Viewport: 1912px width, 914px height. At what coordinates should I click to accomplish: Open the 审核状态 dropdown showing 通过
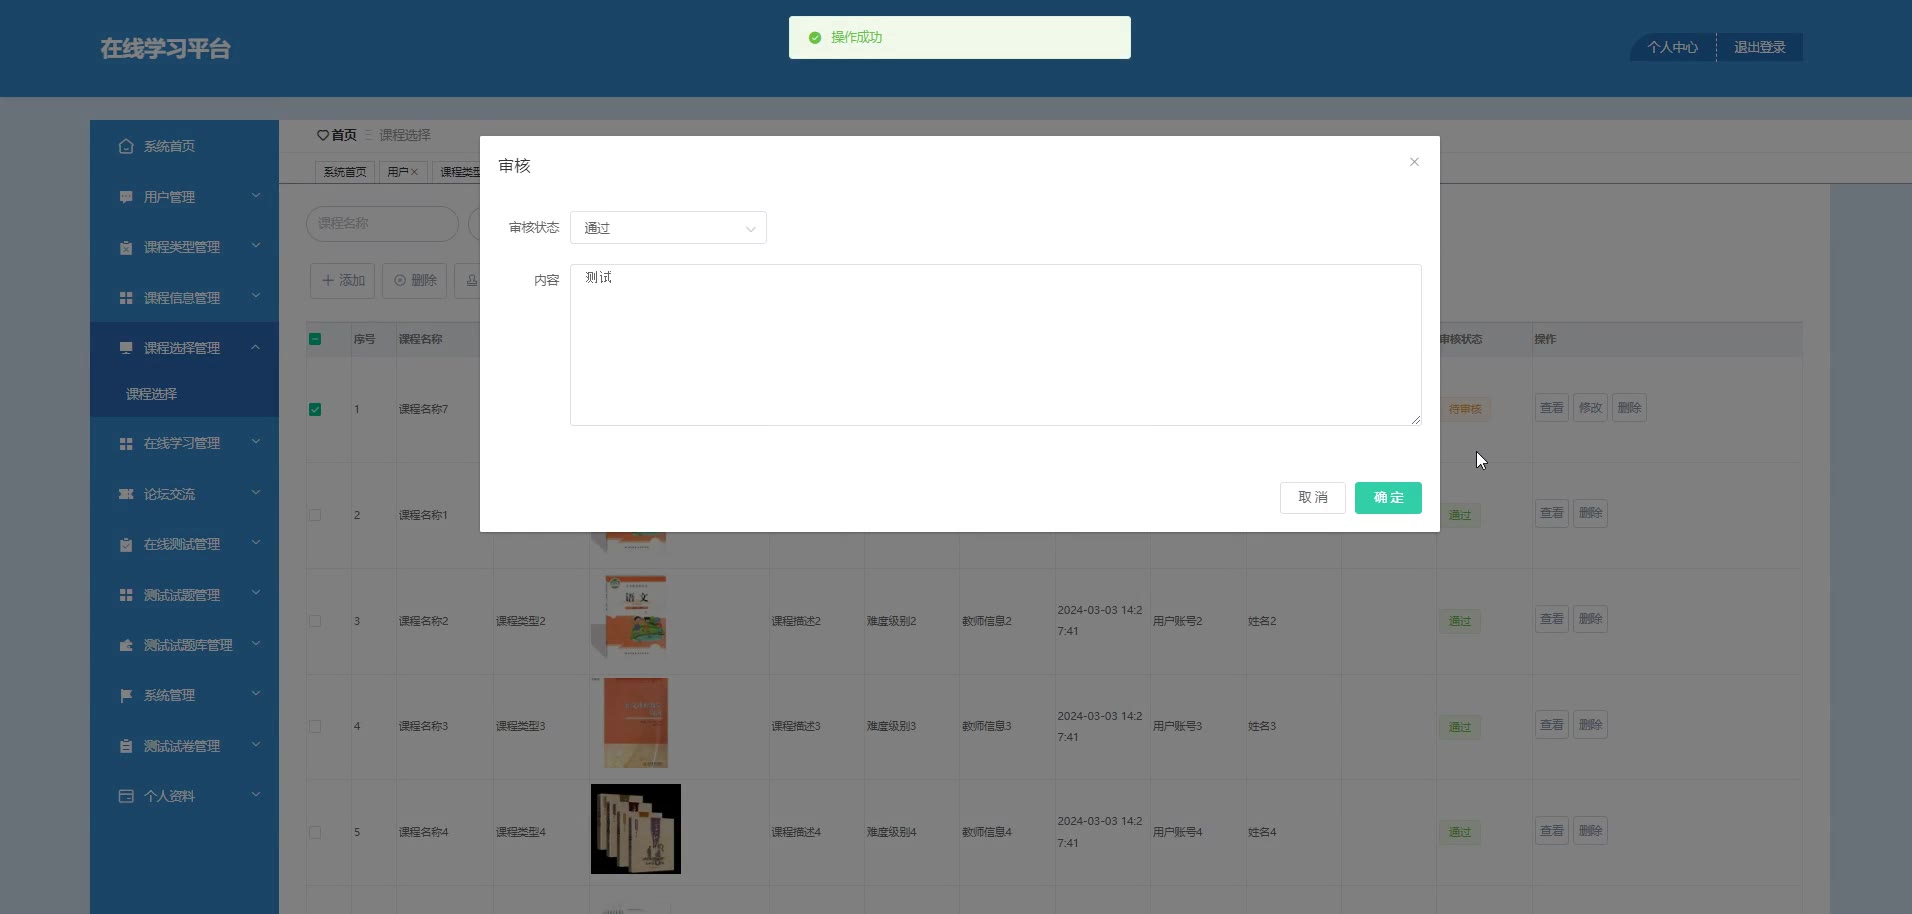coord(668,228)
